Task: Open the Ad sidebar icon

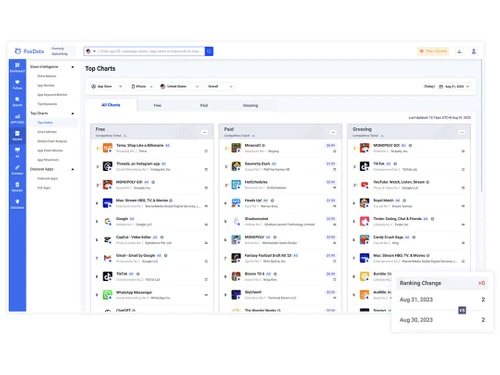Action: pos(17,152)
